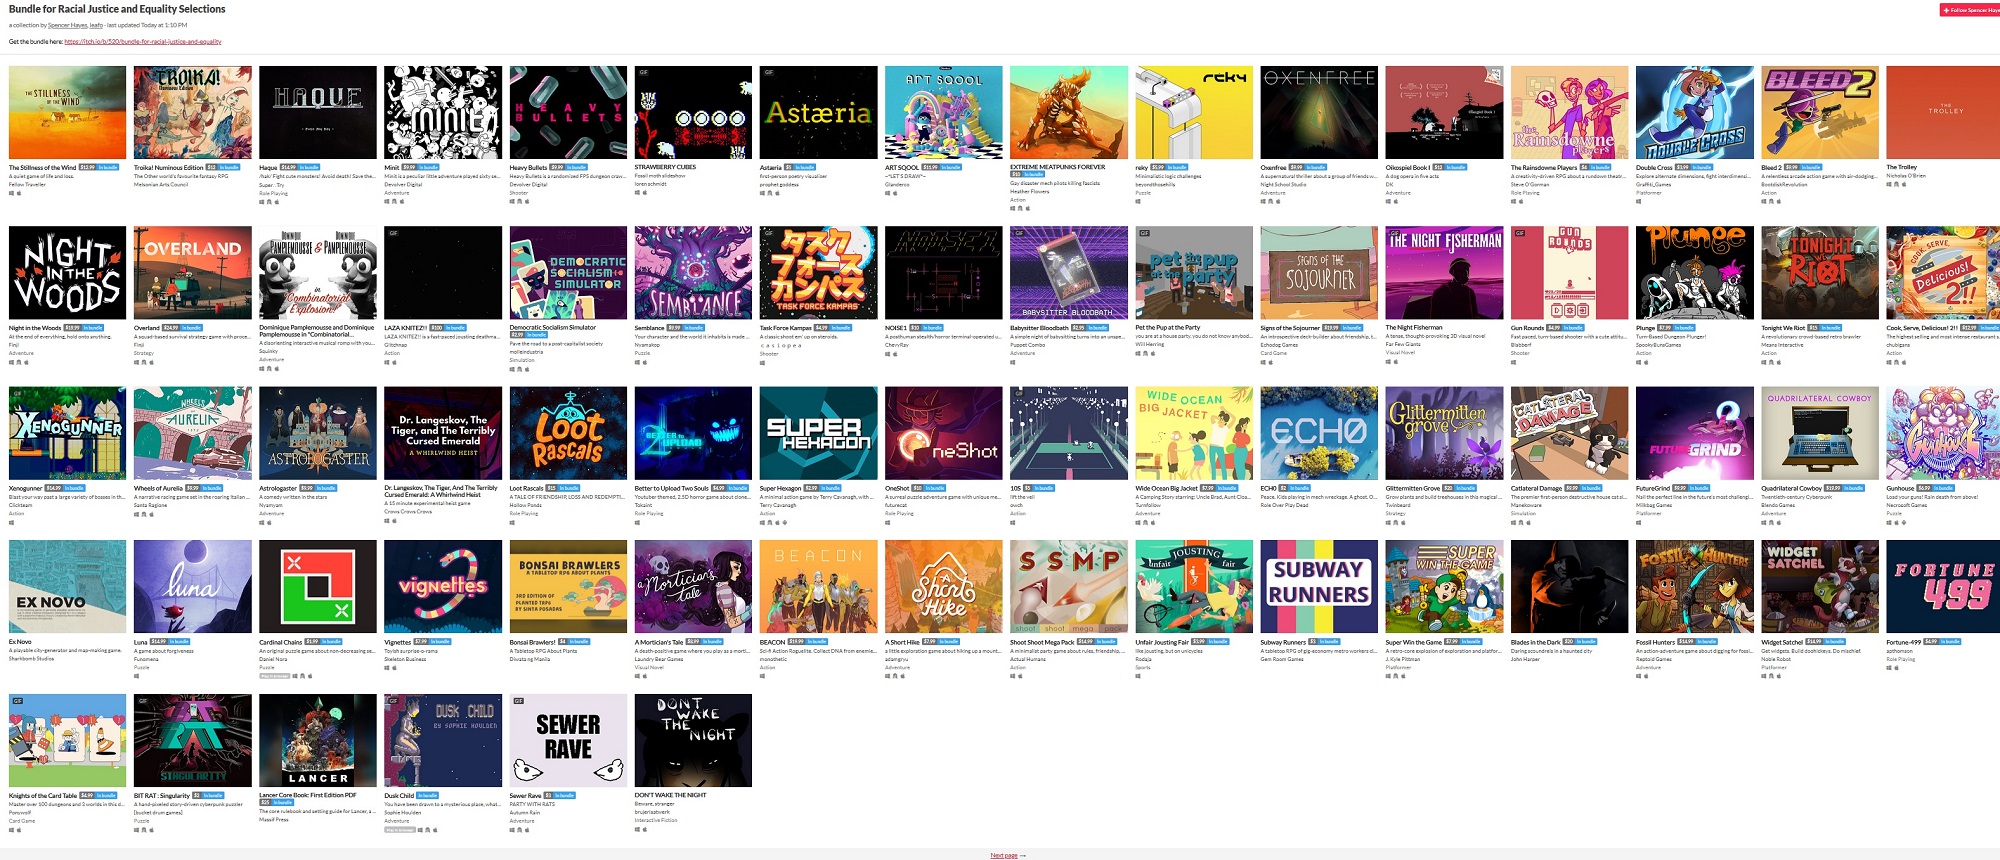Open the Haque game thumbnail
Image resolution: width=2000 pixels, height=860 pixels.
pos(318,113)
